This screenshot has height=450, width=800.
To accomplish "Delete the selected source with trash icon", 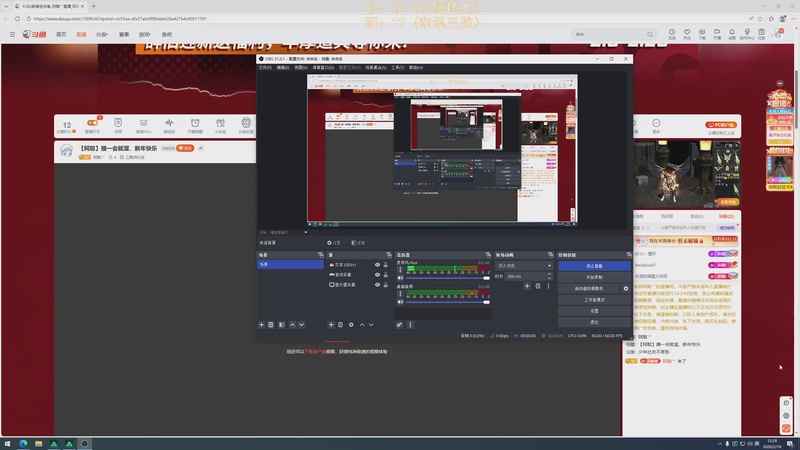I will coord(340,324).
